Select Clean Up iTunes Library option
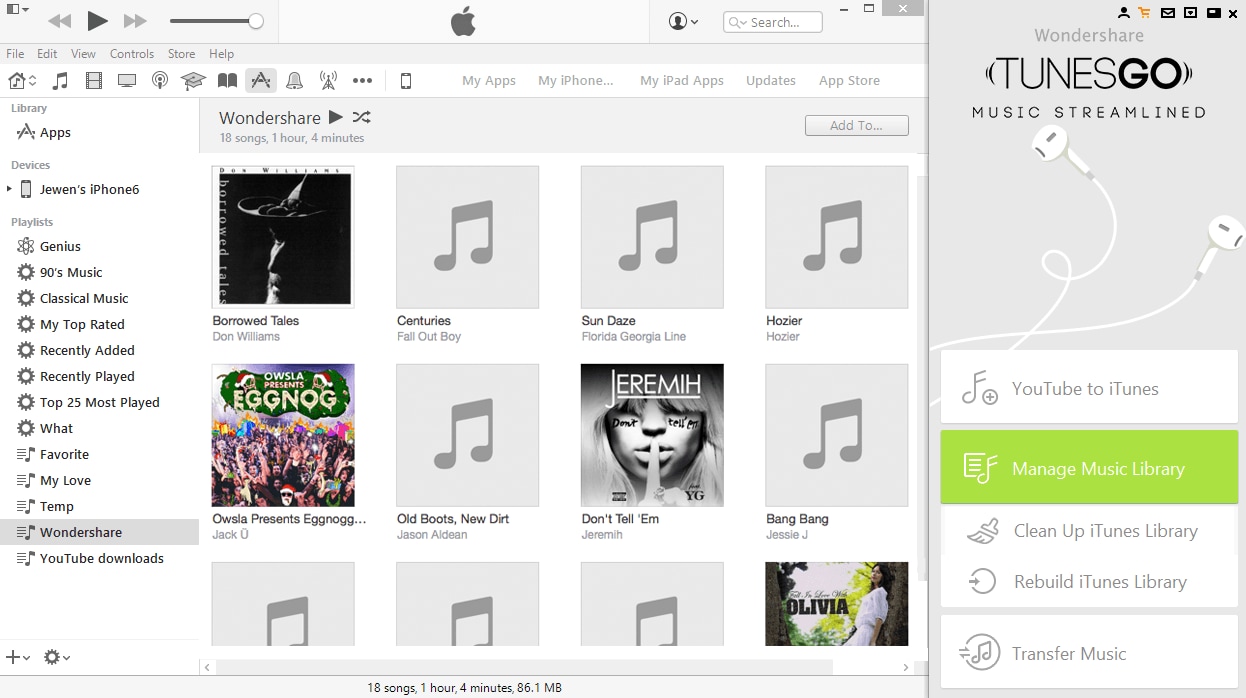 pyautogui.click(x=1089, y=531)
